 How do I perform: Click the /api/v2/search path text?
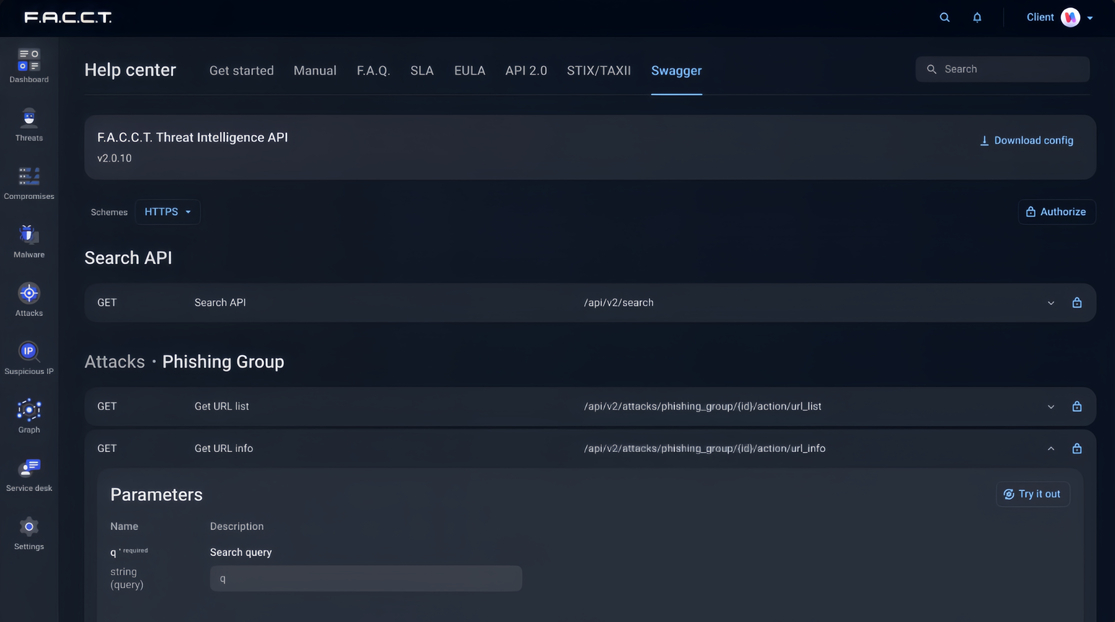[619, 303]
